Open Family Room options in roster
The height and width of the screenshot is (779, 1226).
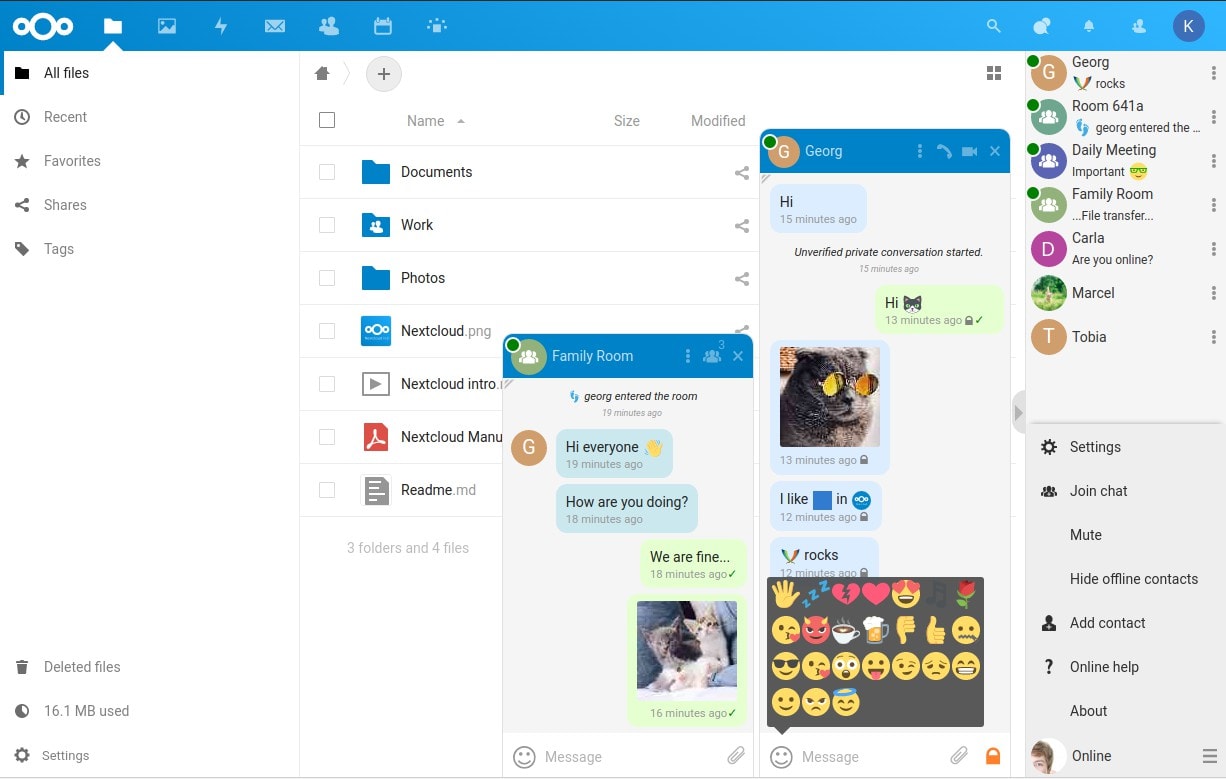[x=1213, y=204]
